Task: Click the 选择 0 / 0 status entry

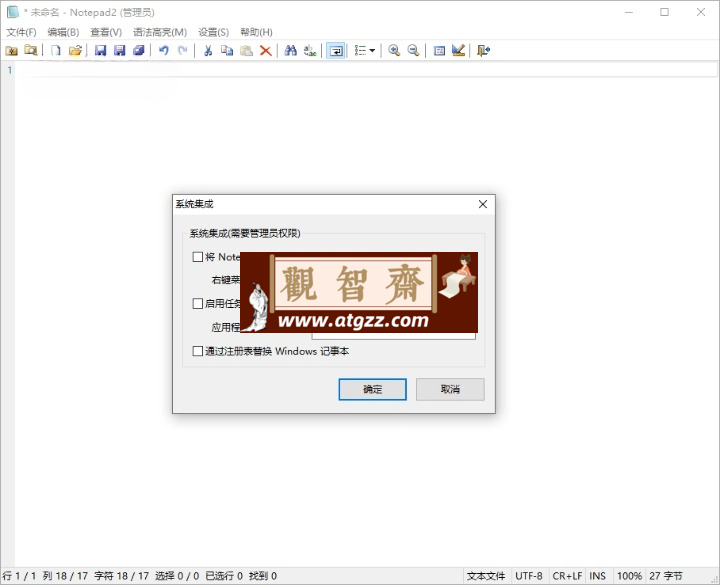Action: [177, 576]
